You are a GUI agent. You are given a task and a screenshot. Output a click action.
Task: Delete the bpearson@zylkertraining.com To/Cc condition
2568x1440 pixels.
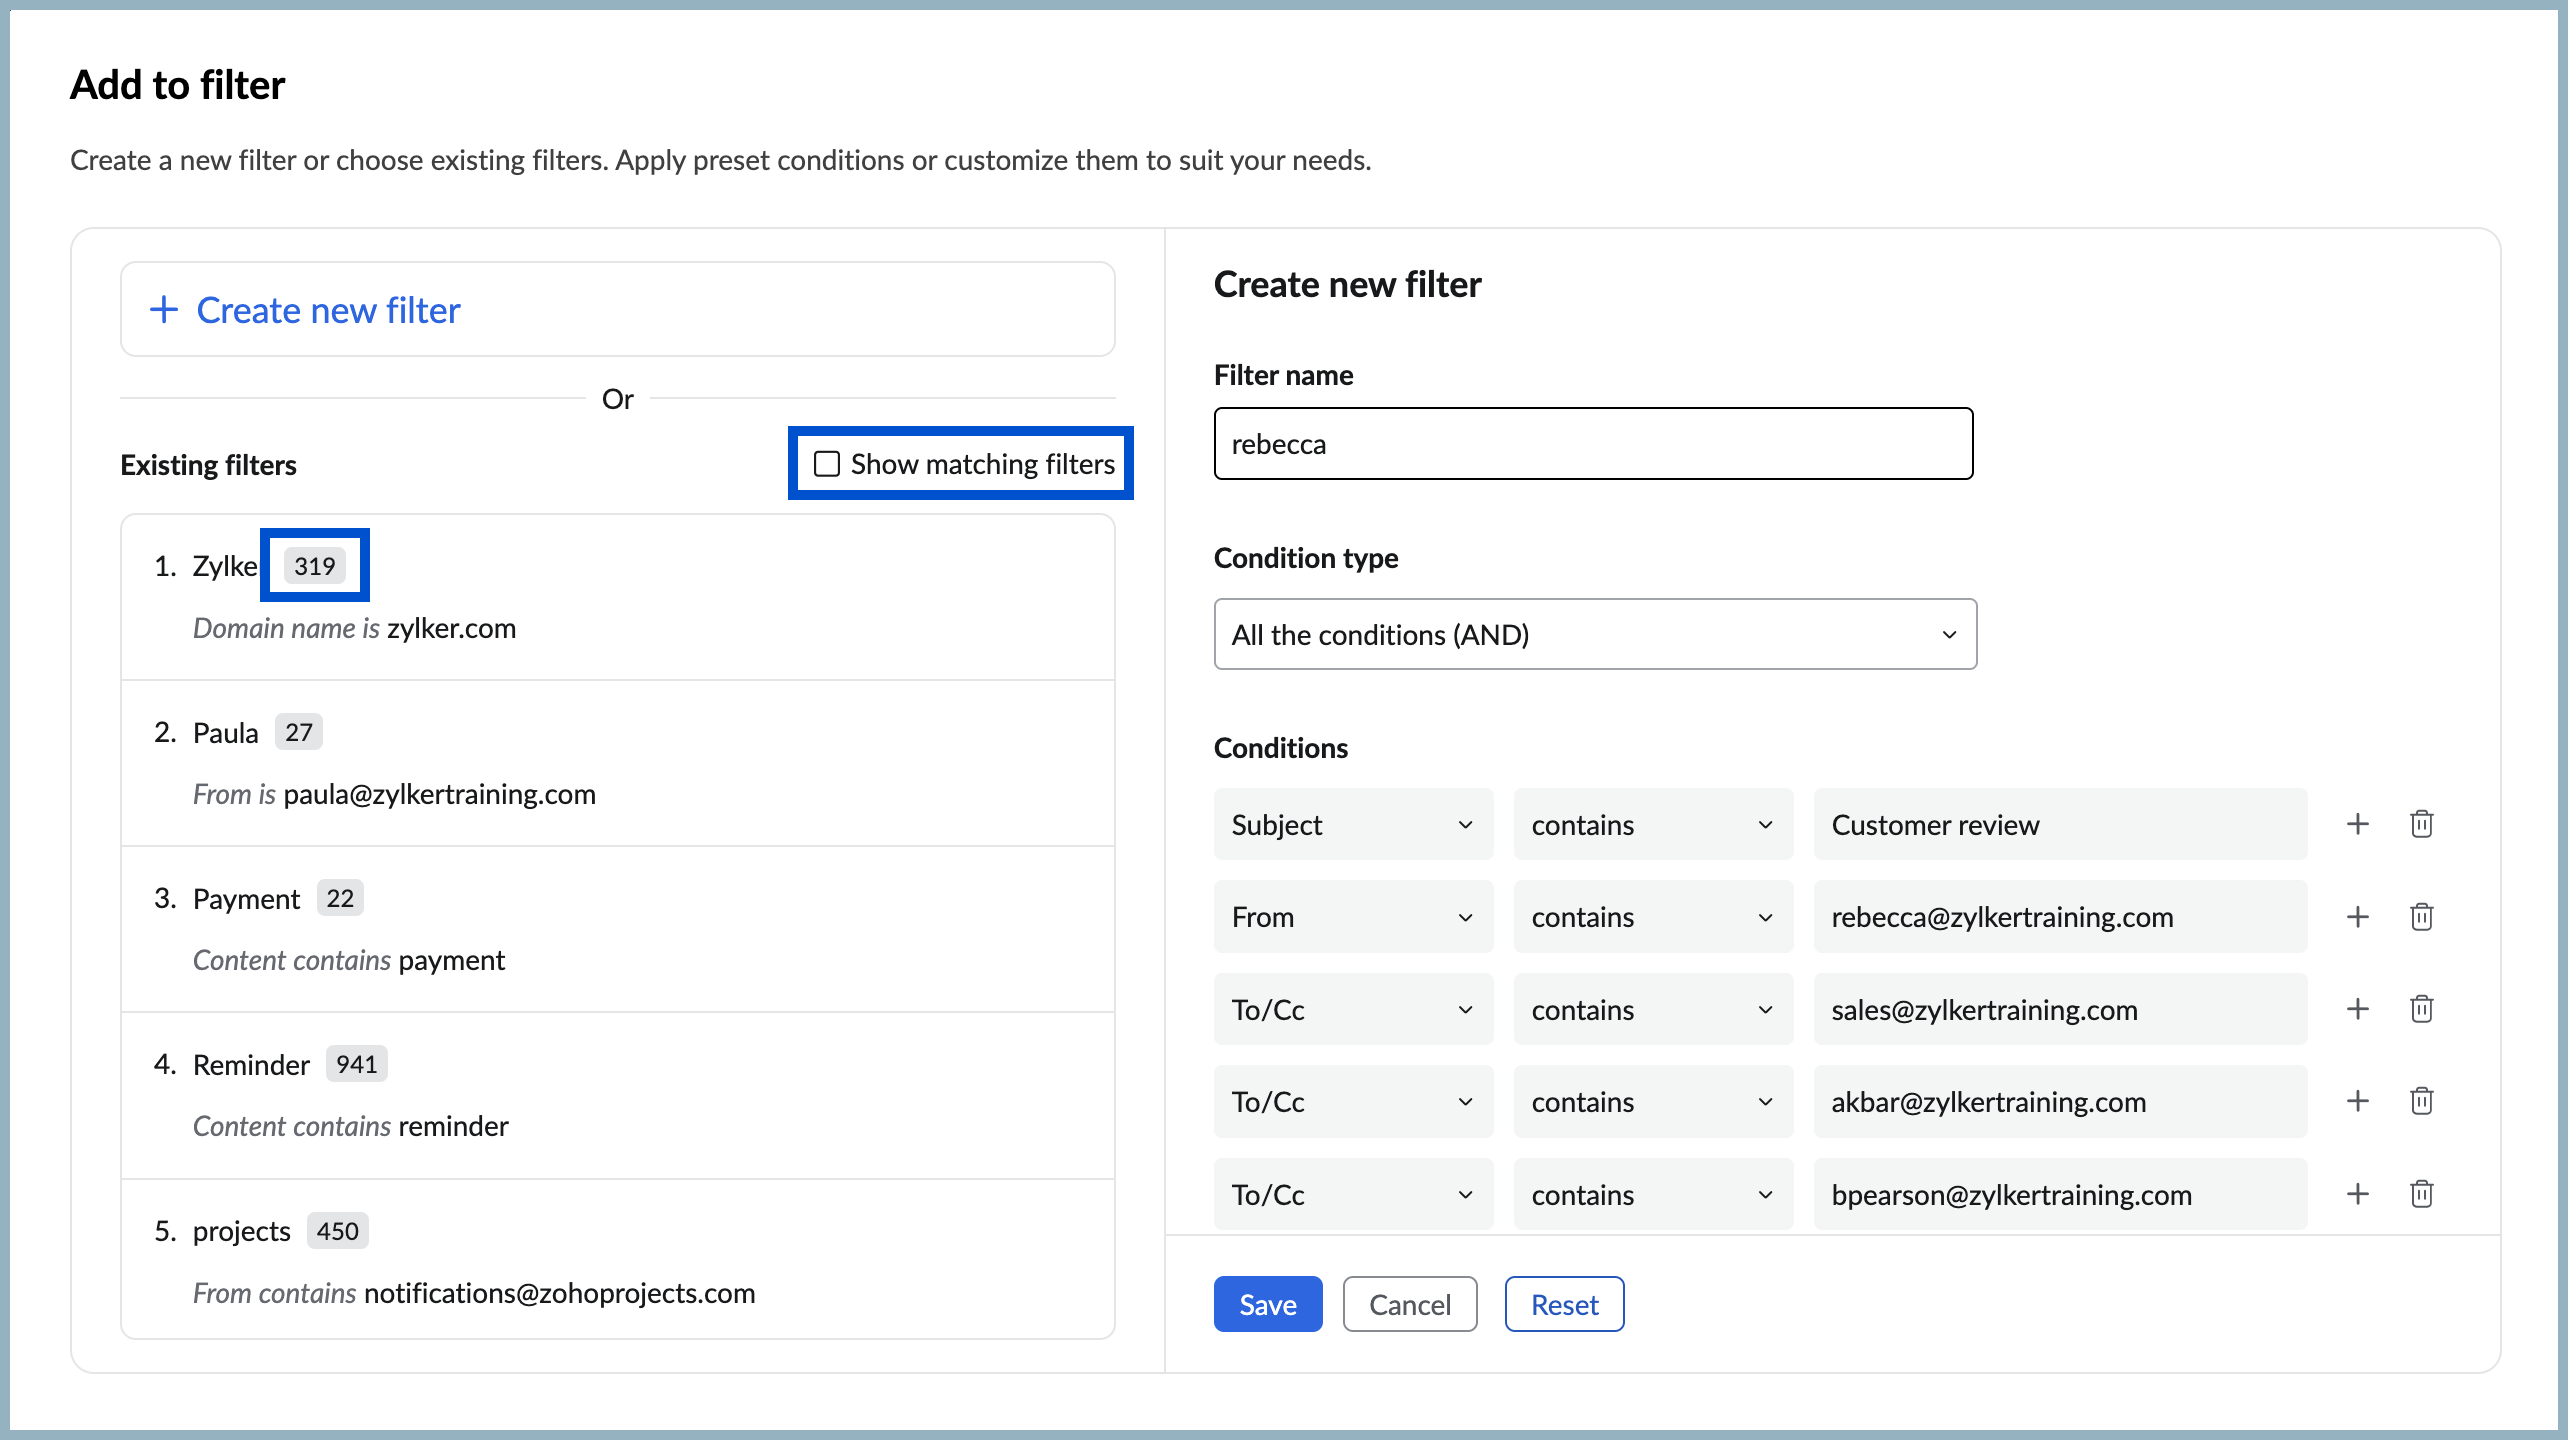coord(2421,1193)
